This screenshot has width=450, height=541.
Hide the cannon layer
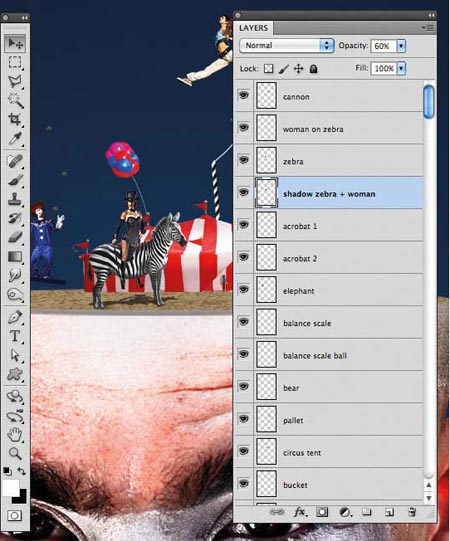[x=244, y=95]
